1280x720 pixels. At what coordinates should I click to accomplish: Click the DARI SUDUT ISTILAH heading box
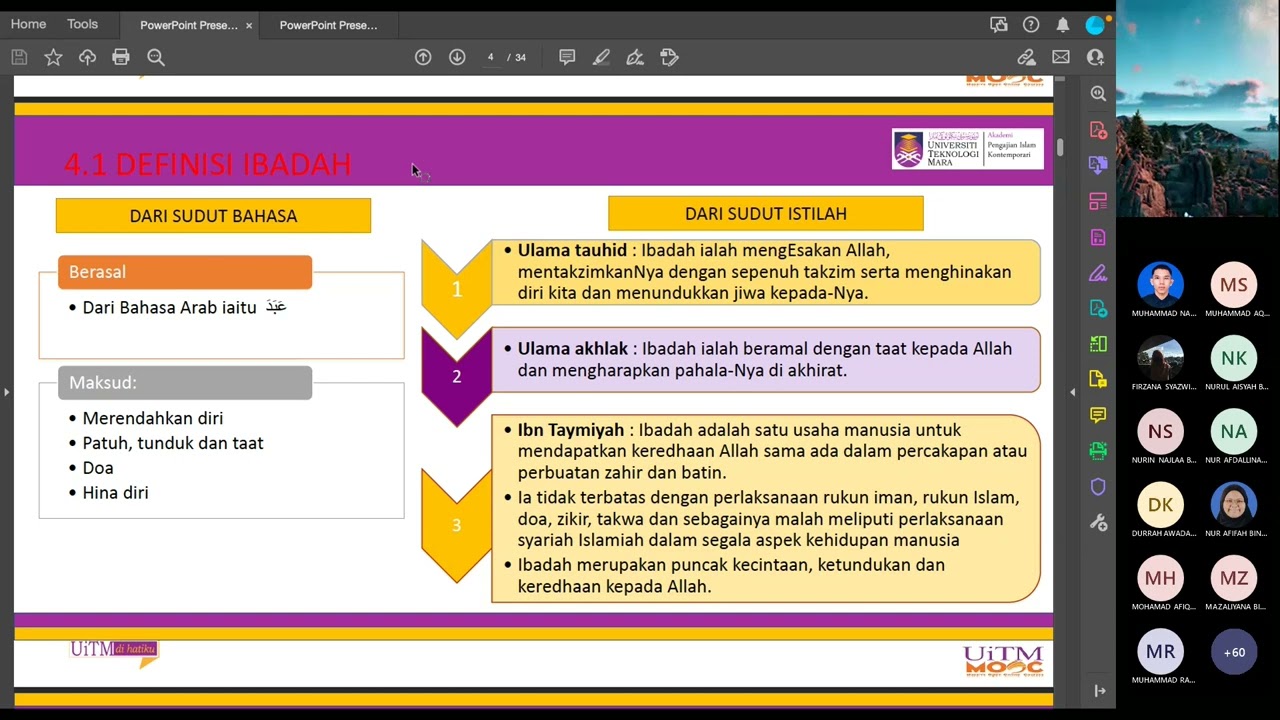(766, 214)
